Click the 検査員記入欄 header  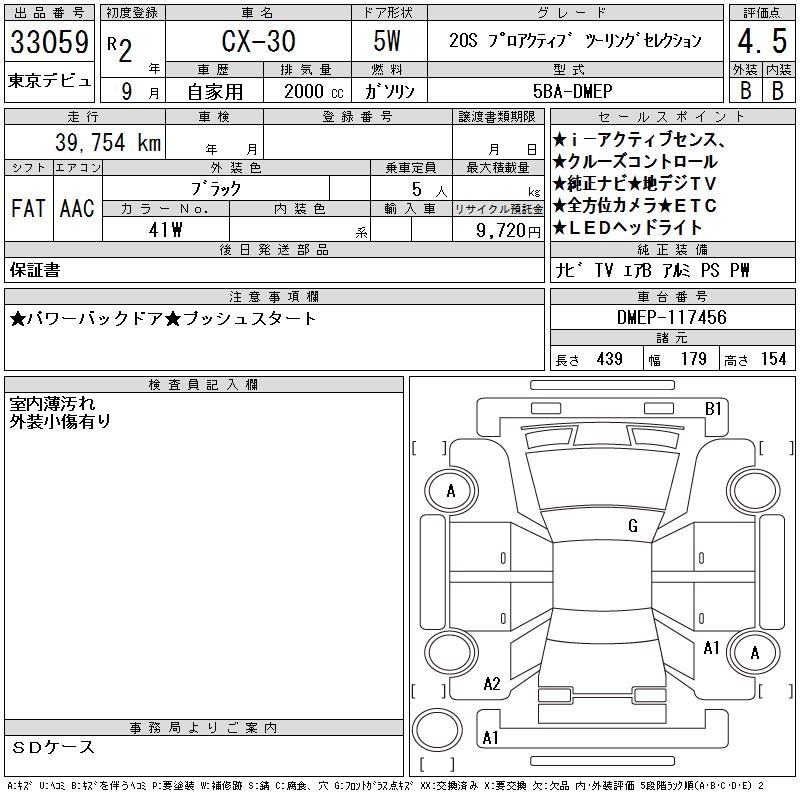pos(204,385)
